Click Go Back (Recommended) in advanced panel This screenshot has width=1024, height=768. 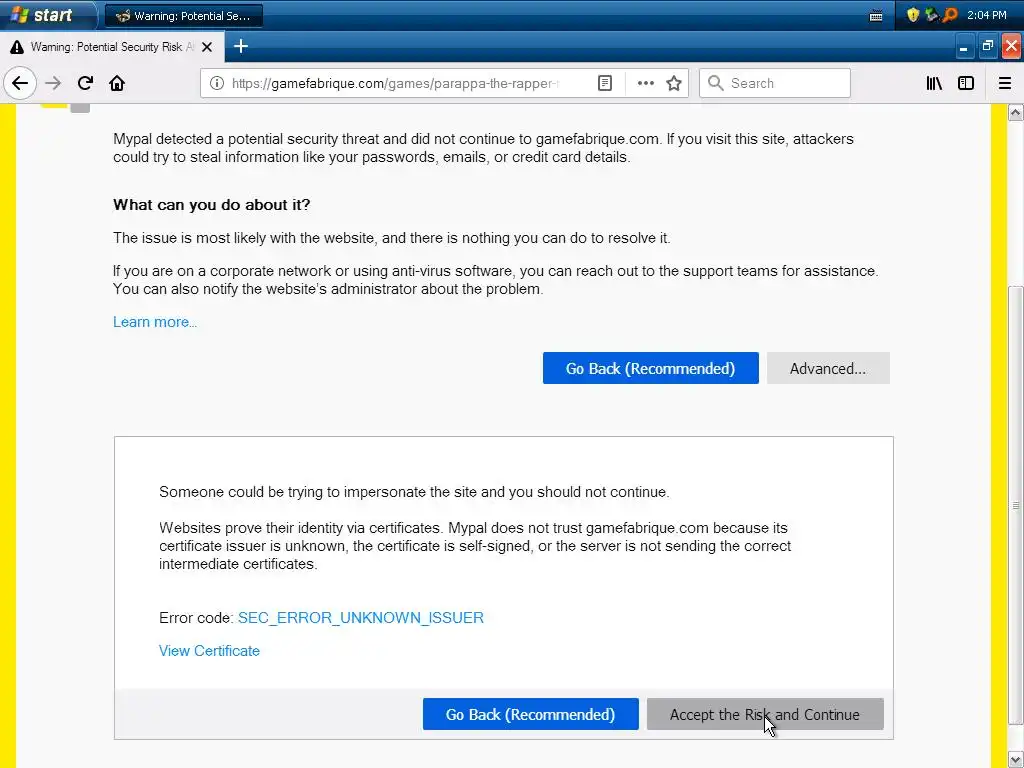(530, 714)
